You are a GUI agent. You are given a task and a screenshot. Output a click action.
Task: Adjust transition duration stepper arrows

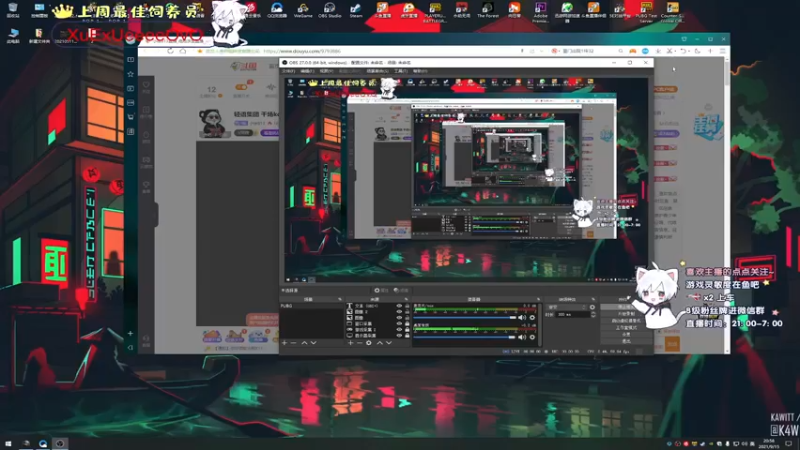click(592, 314)
